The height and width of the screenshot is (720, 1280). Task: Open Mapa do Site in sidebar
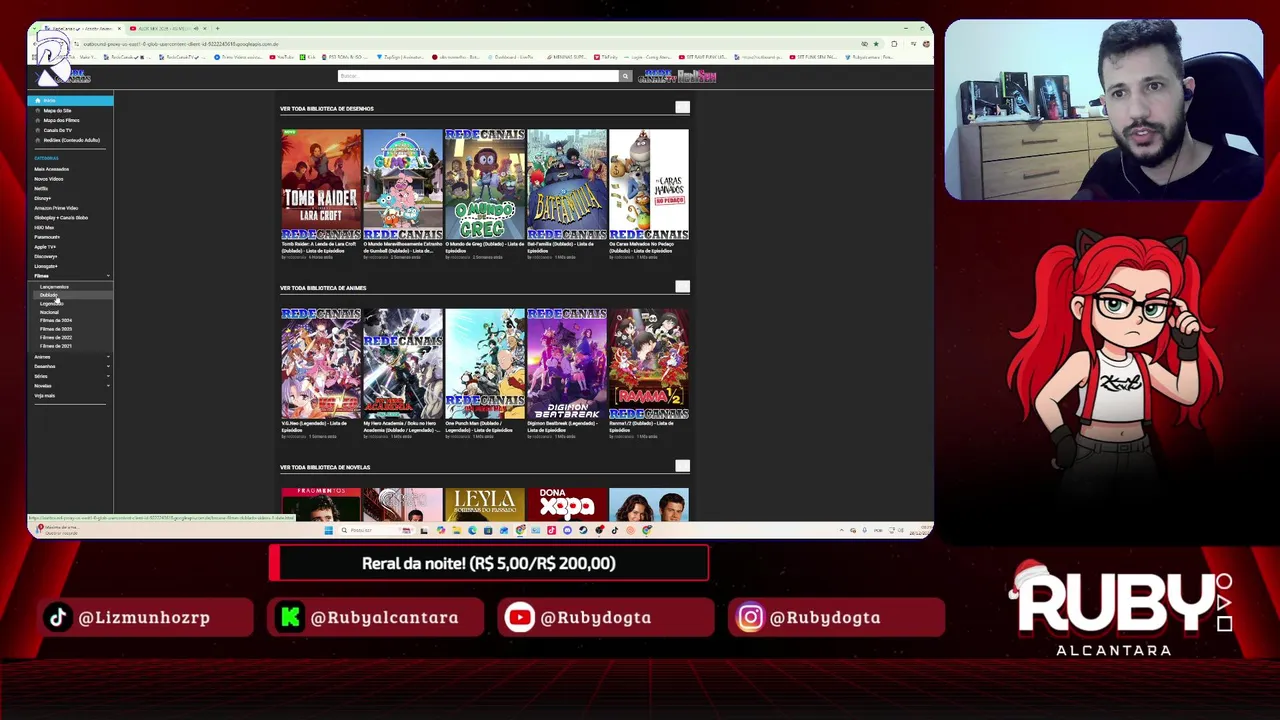point(57,110)
